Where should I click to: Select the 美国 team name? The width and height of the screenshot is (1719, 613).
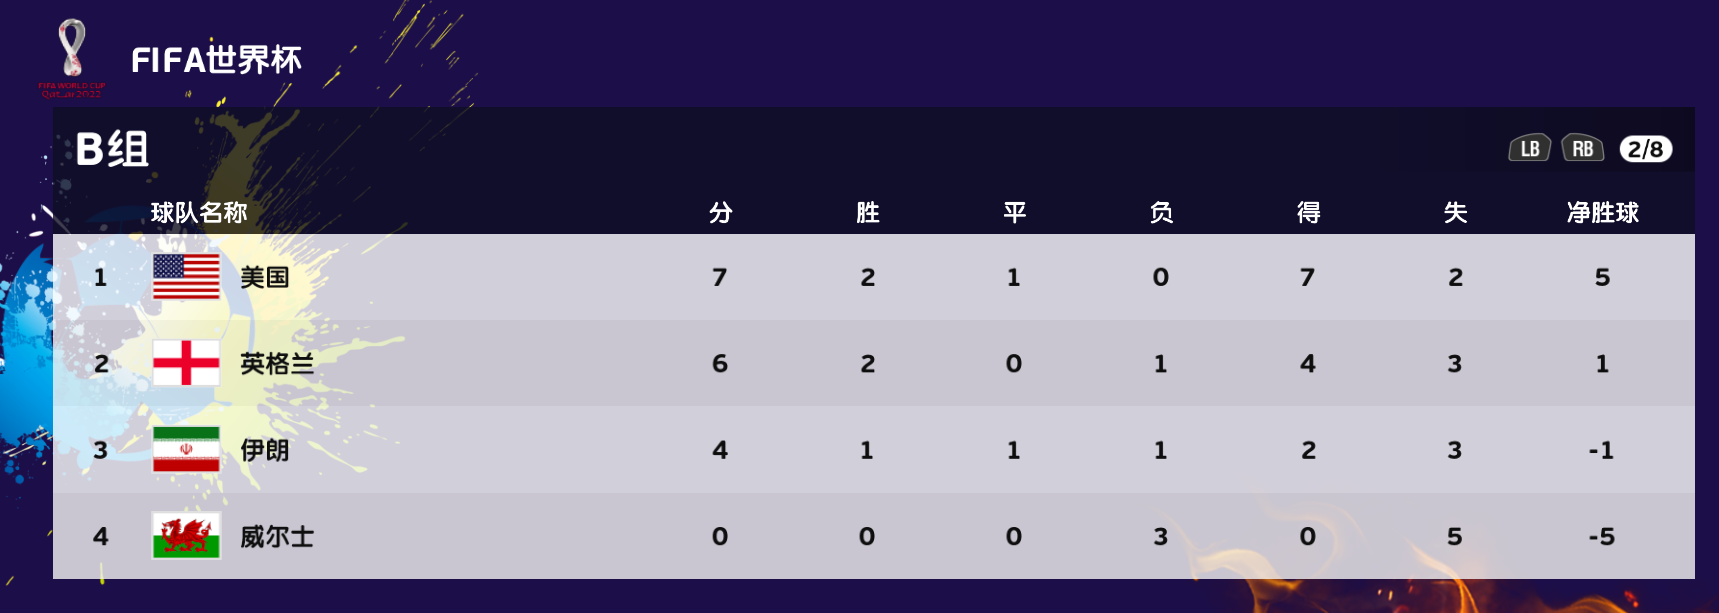(x=265, y=277)
